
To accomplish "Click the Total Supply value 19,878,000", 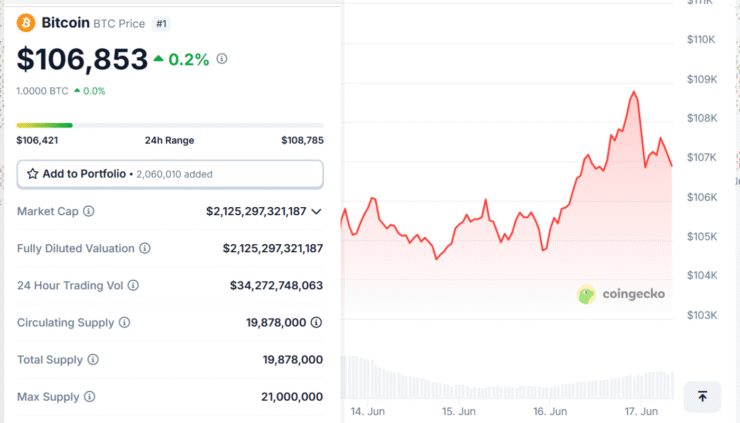I will [x=293, y=360].
